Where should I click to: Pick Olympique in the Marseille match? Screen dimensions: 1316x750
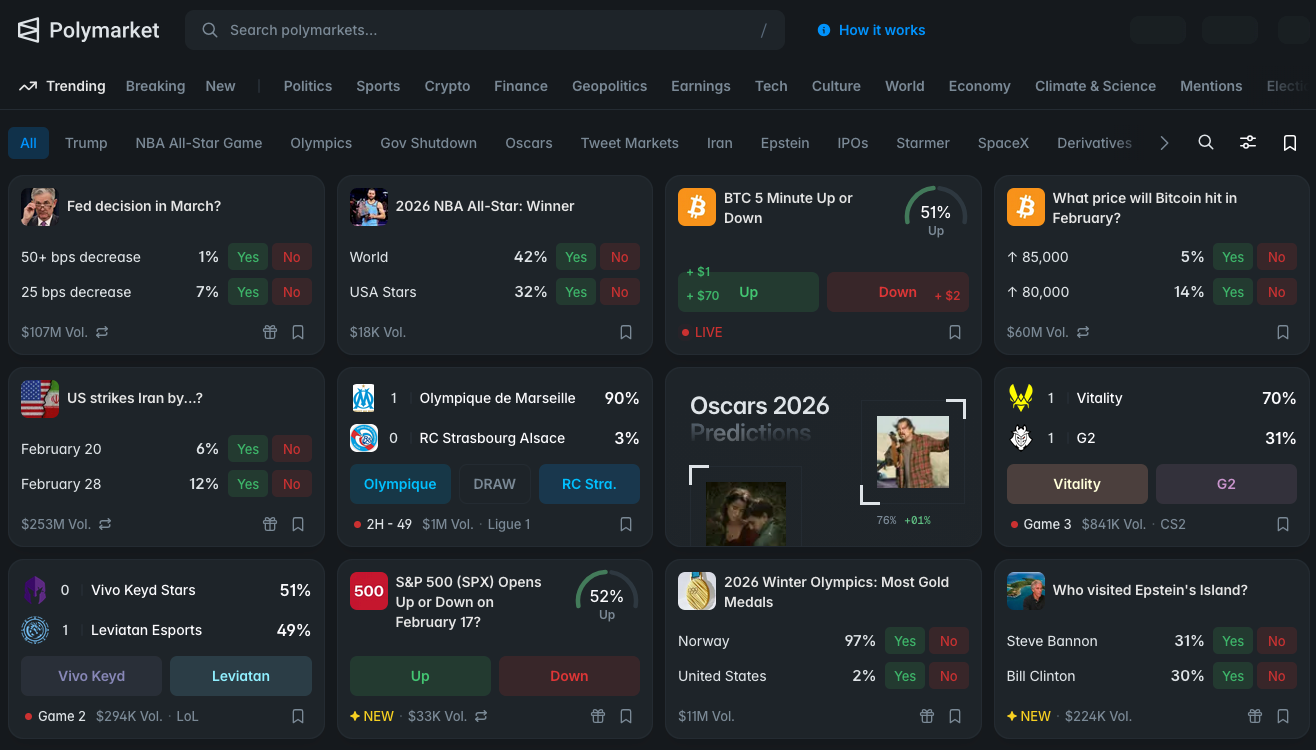point(400,484)
